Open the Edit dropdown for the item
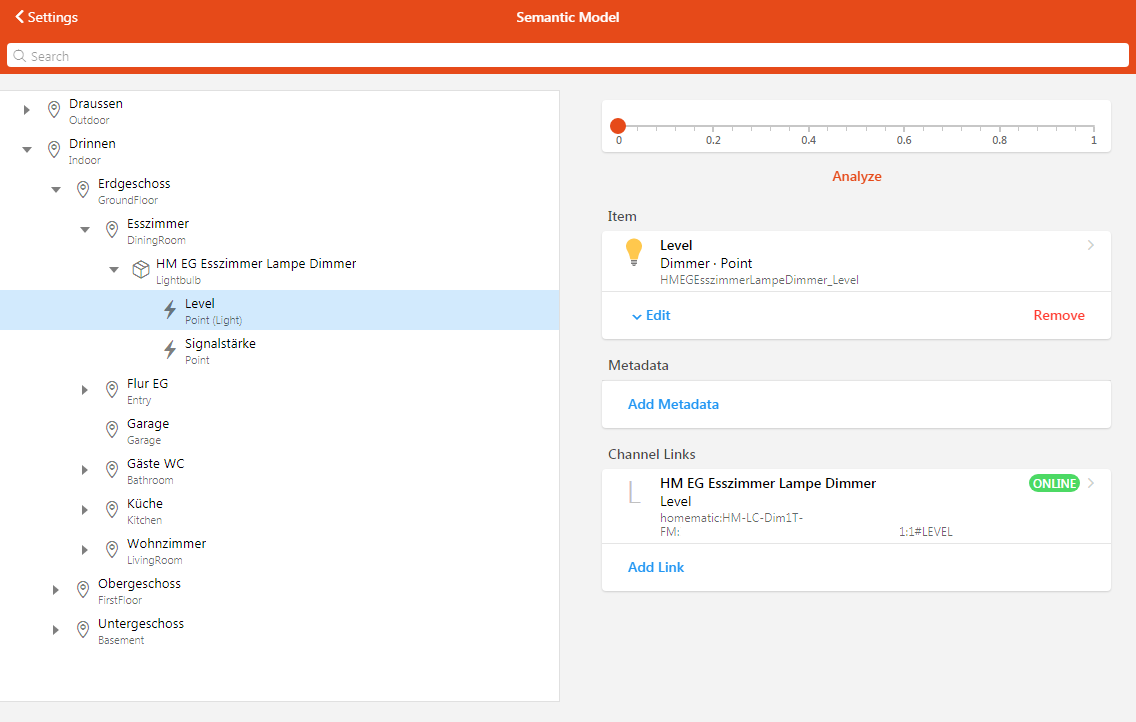This screenshot has height=722, width=1136. (651, 315)
